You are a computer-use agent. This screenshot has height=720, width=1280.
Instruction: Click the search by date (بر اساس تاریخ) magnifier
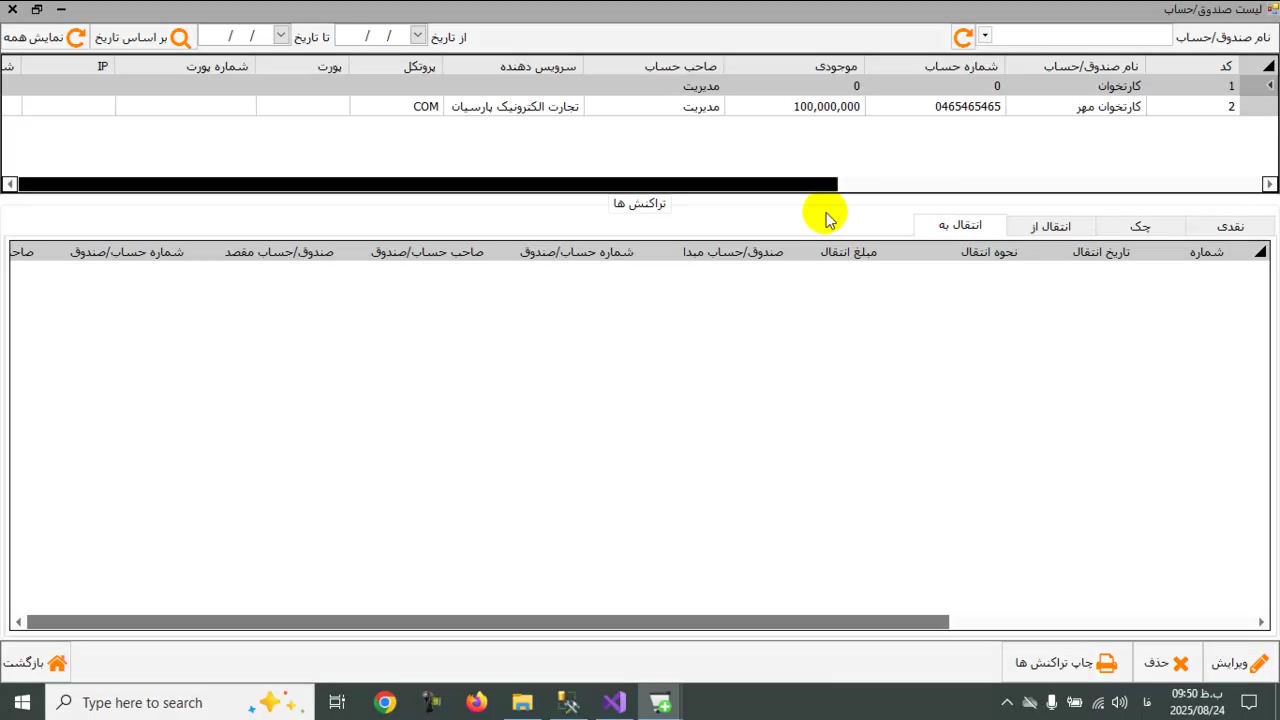(x=142, y=37)
